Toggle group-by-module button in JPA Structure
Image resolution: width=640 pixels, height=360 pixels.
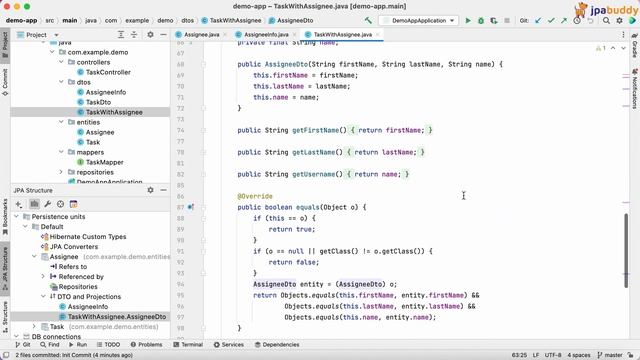pos(34,204)
